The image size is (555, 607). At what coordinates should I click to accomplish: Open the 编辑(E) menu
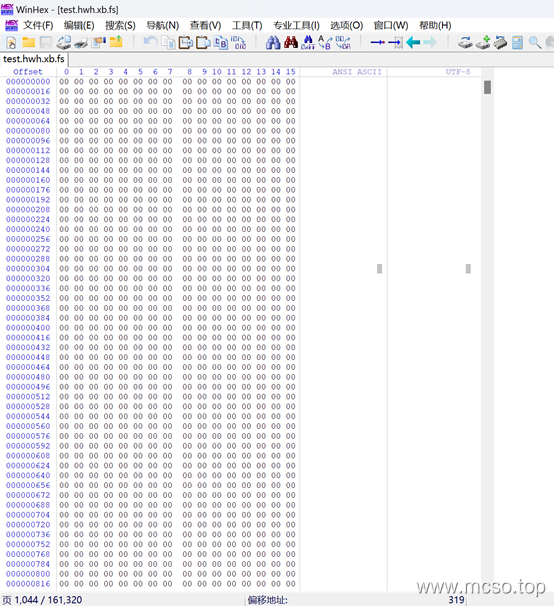click(79, 26)
